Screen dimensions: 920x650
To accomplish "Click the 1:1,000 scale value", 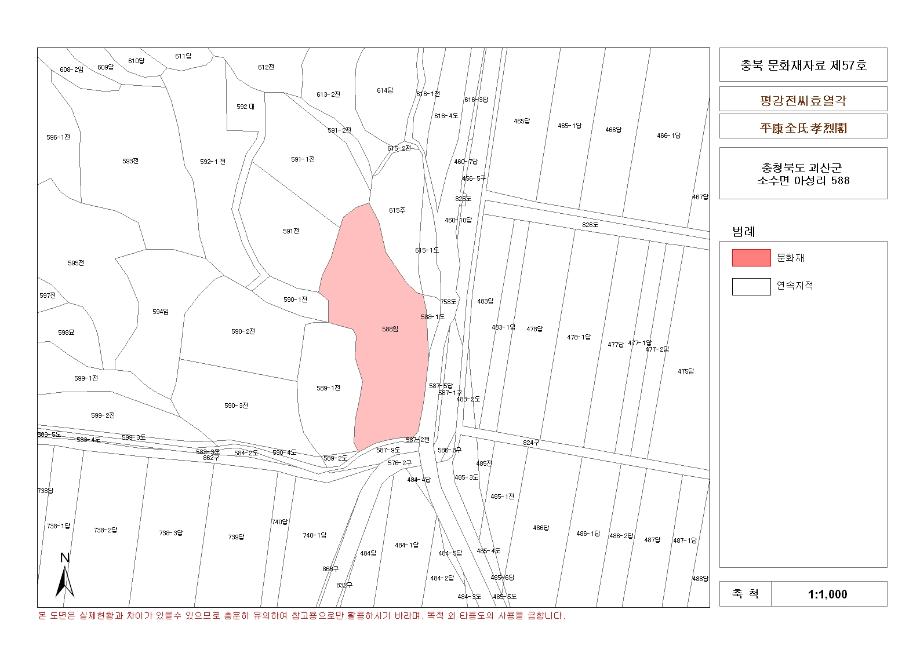I will pos(827,594).
